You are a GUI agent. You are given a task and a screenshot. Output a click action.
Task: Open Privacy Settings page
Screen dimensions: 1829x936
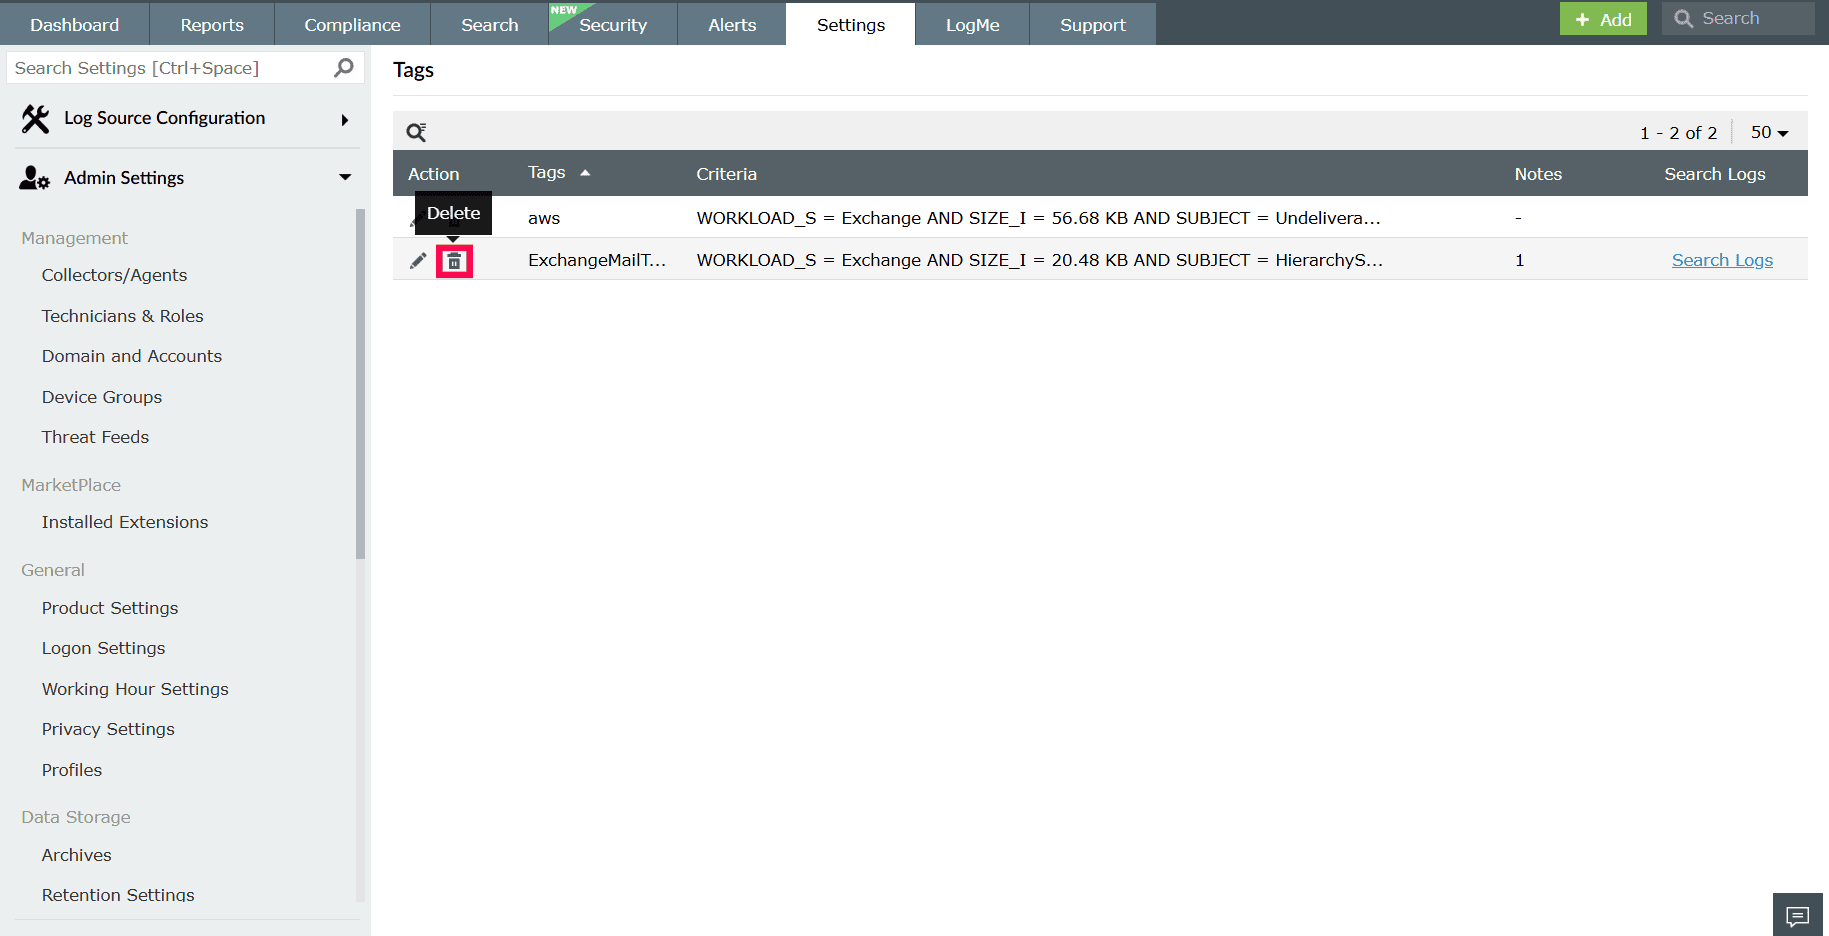point(108,729)
